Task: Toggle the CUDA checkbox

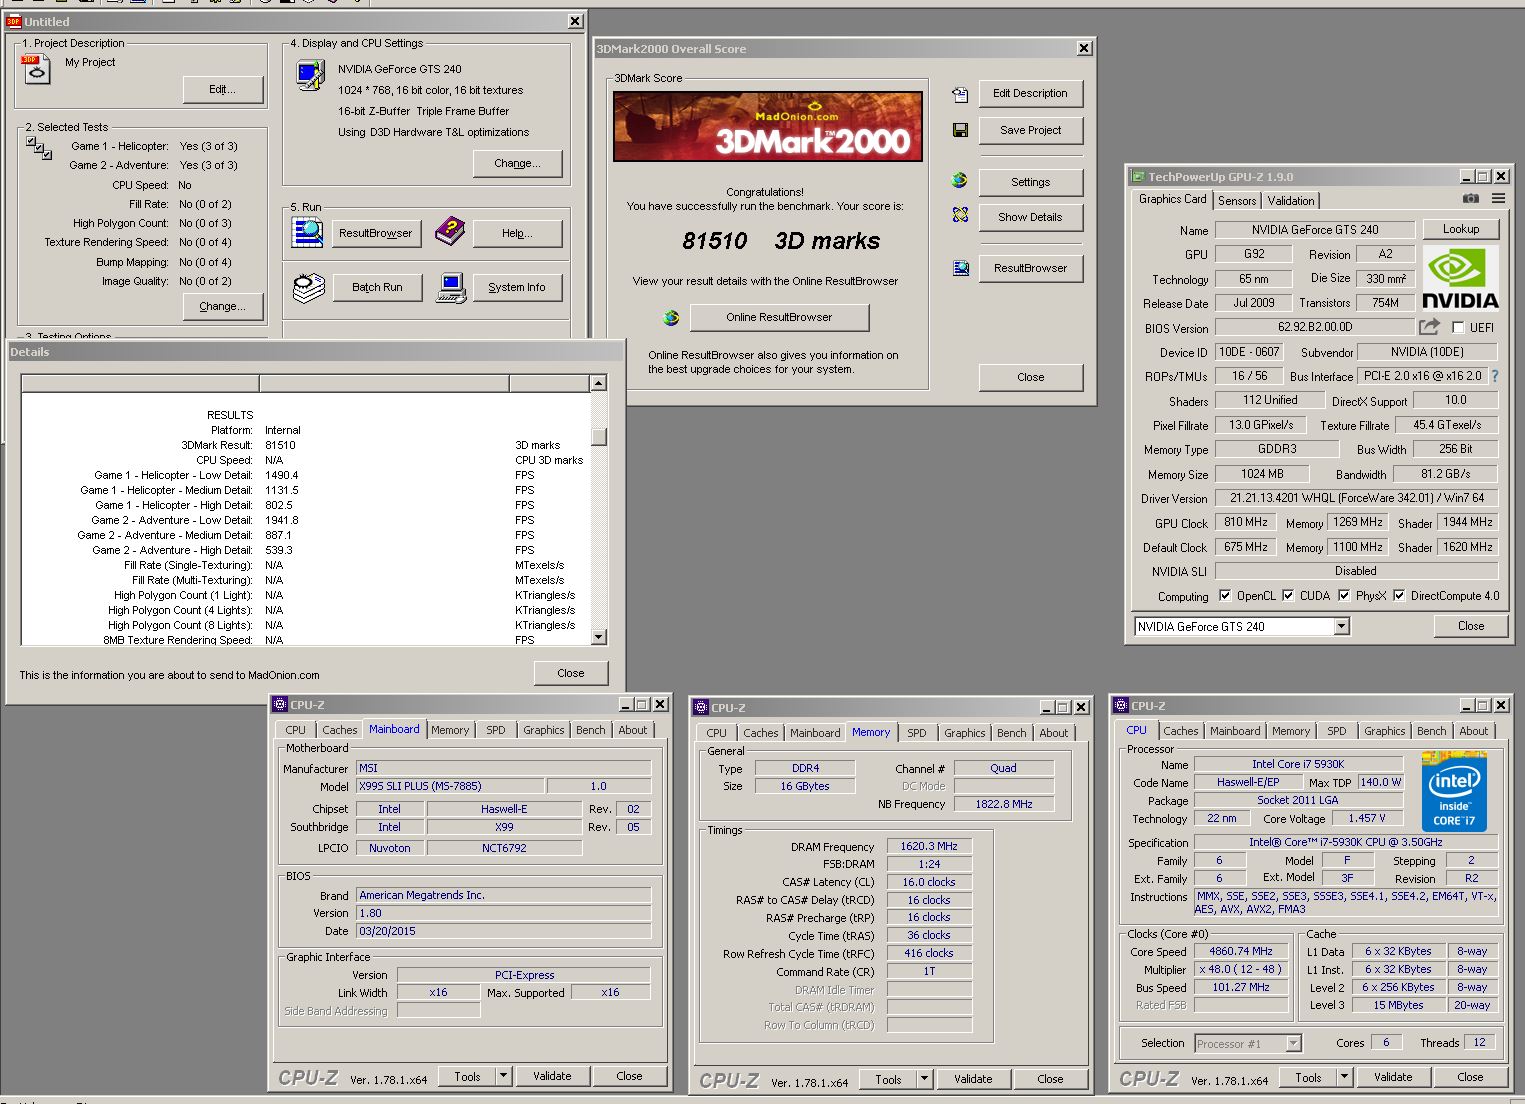Action: (x=1288, y=596)
